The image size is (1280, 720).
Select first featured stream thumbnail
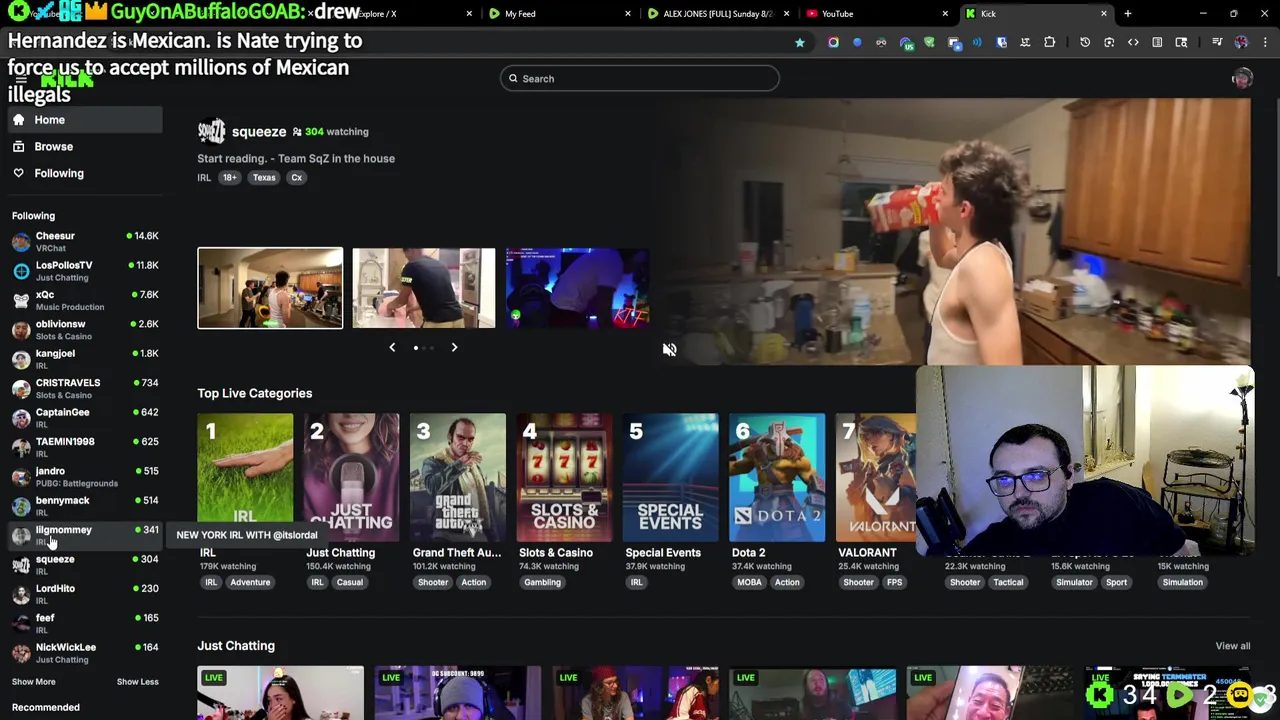[270, 288]
